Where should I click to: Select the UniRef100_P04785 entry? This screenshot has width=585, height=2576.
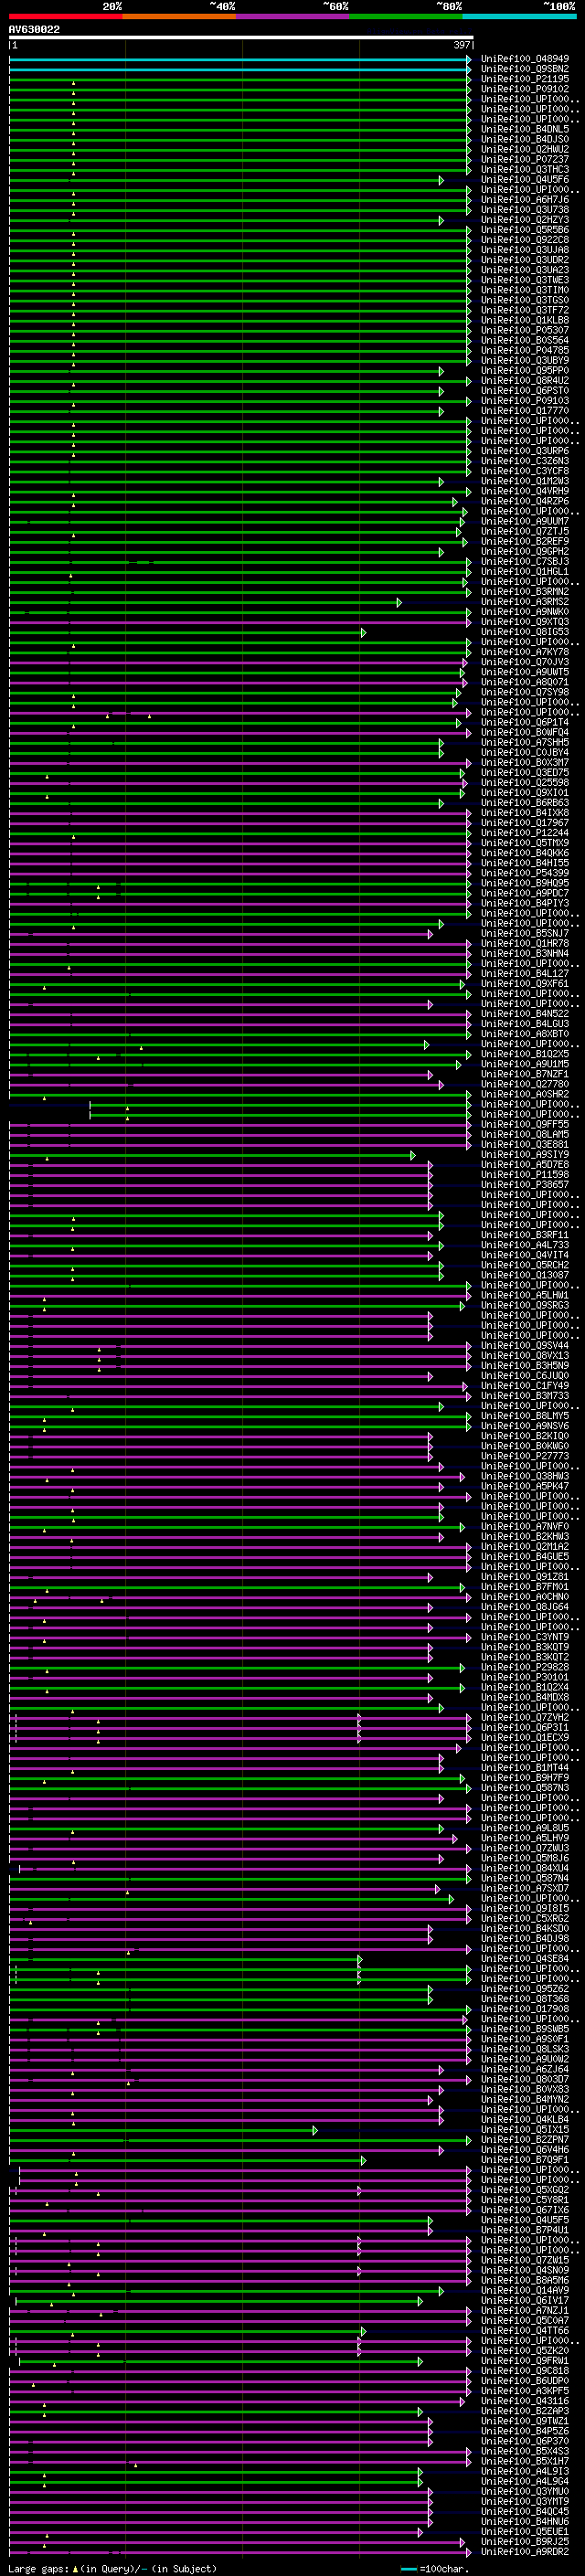point(524,350)
